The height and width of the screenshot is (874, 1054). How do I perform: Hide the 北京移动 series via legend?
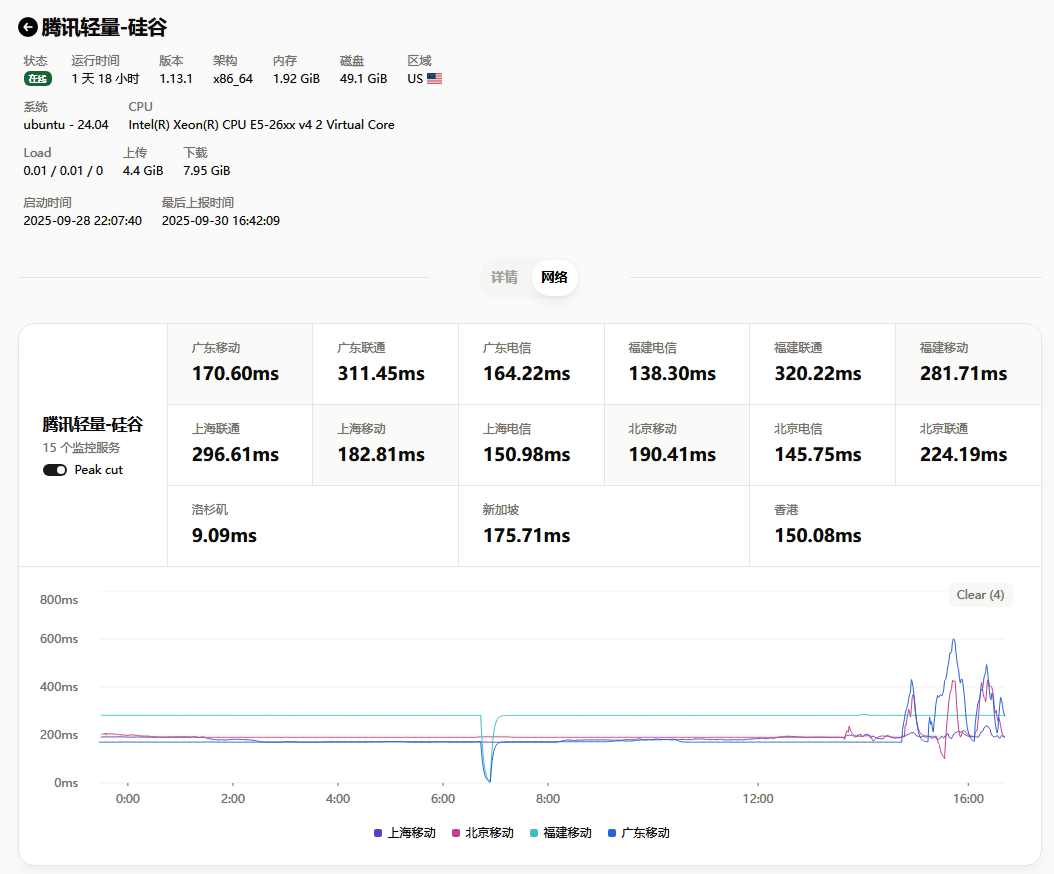(x=483, y=833)
